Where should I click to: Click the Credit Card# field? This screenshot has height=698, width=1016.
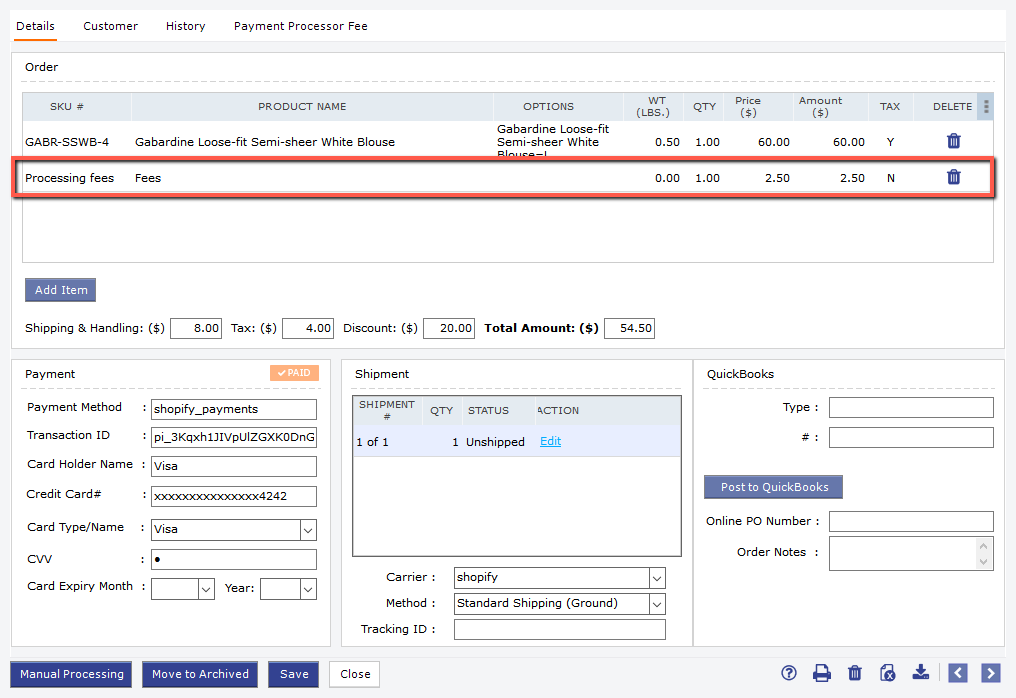pyautogui.click(x=234, y=496)
